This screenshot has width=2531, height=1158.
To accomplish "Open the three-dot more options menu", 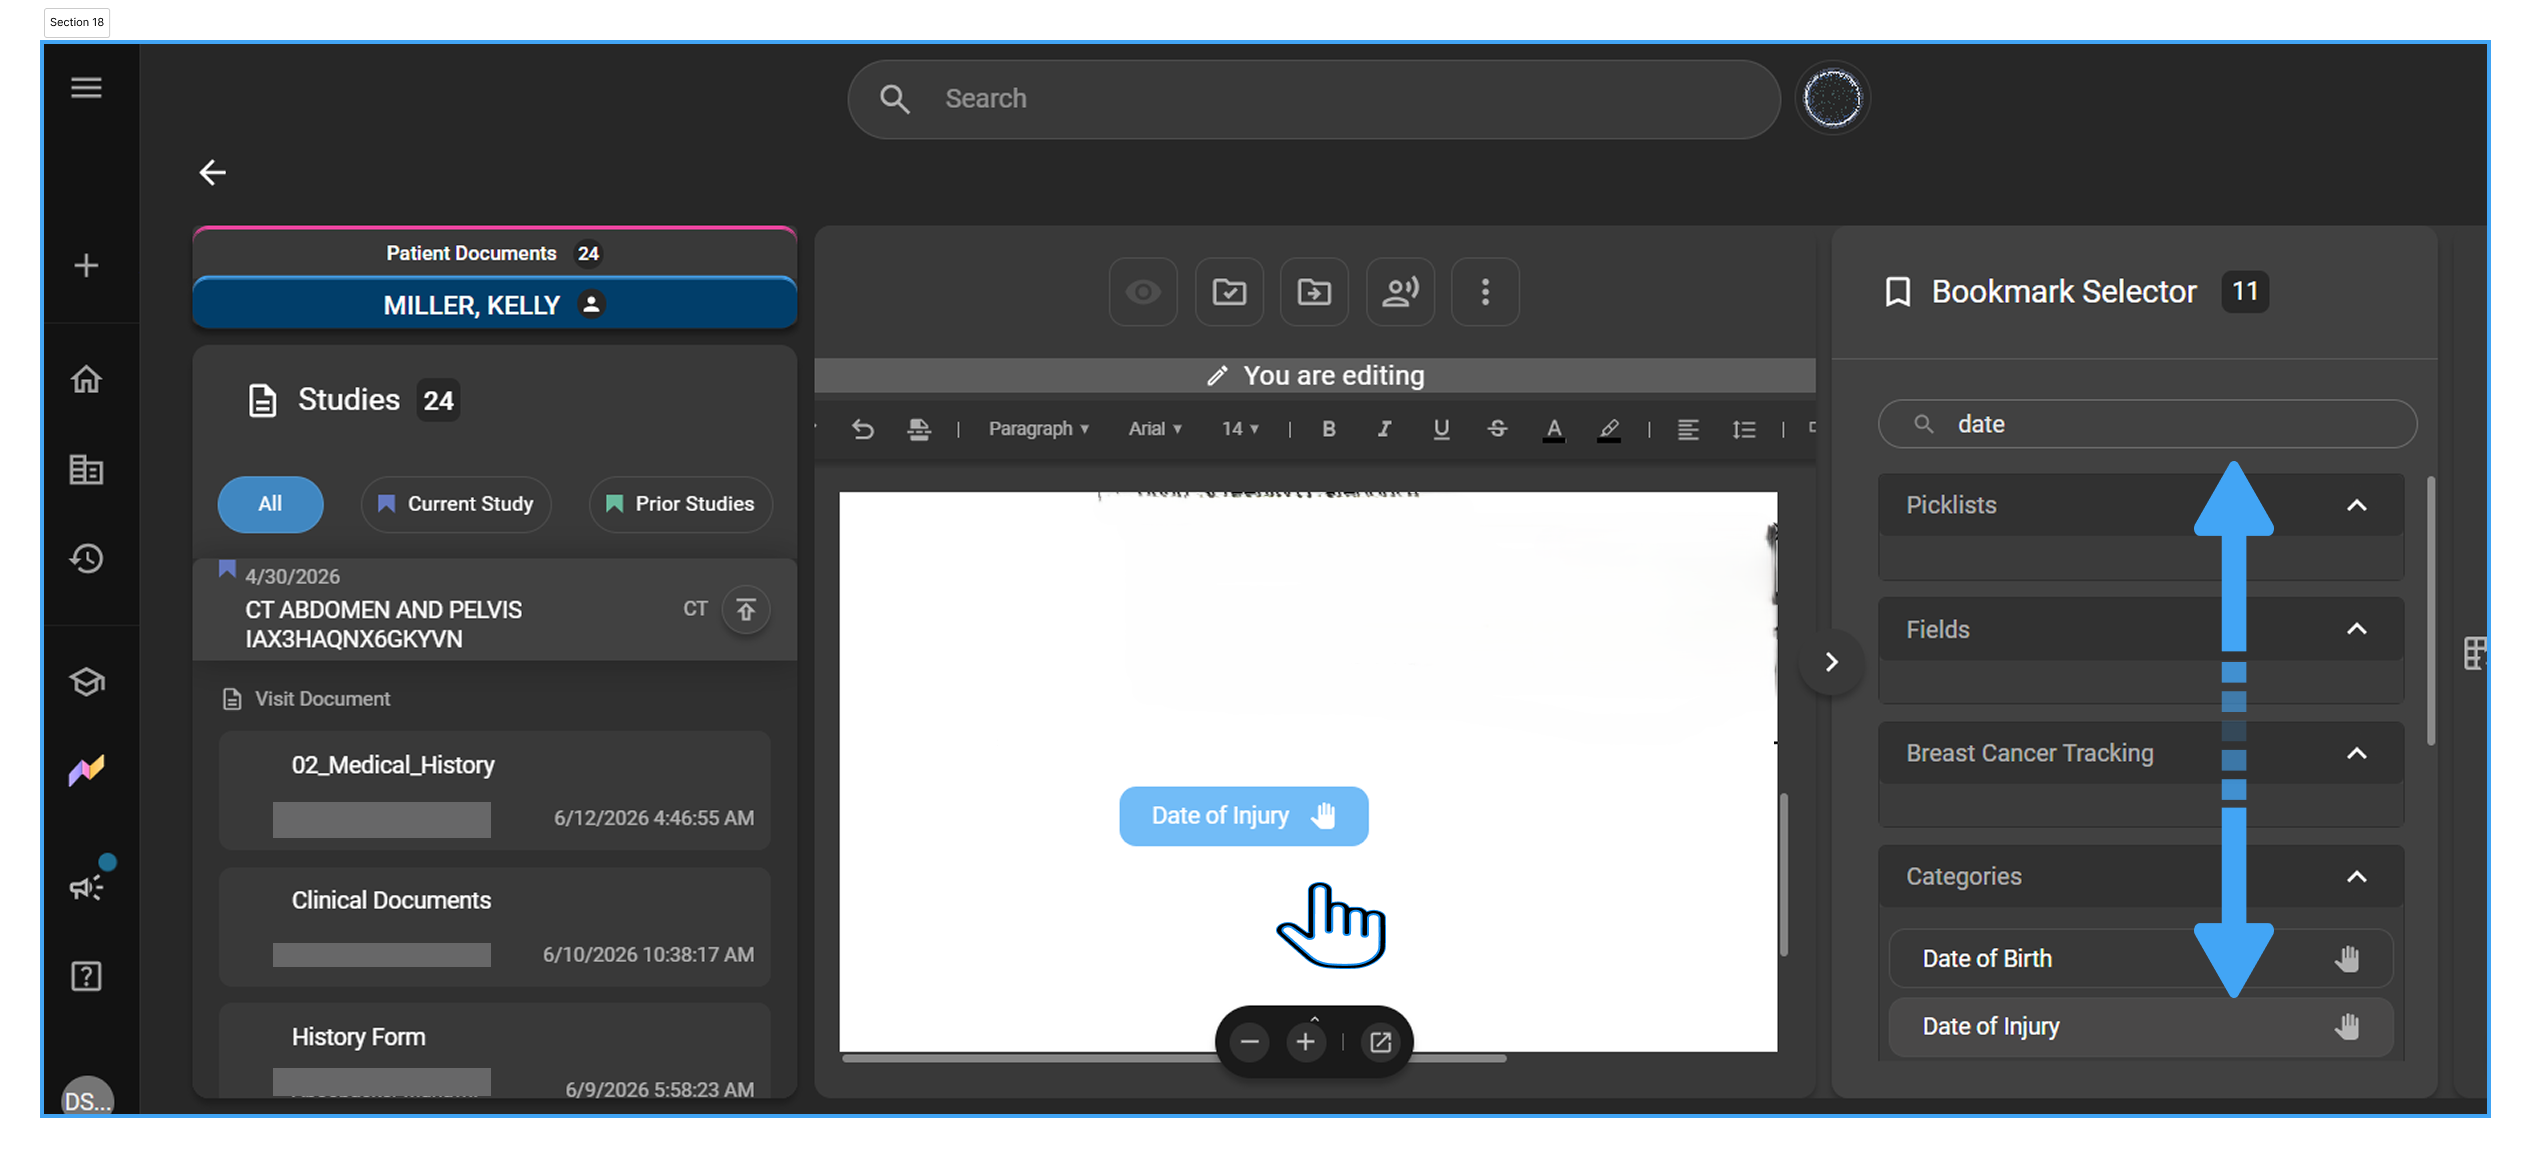I will [x=1485, y=292].
